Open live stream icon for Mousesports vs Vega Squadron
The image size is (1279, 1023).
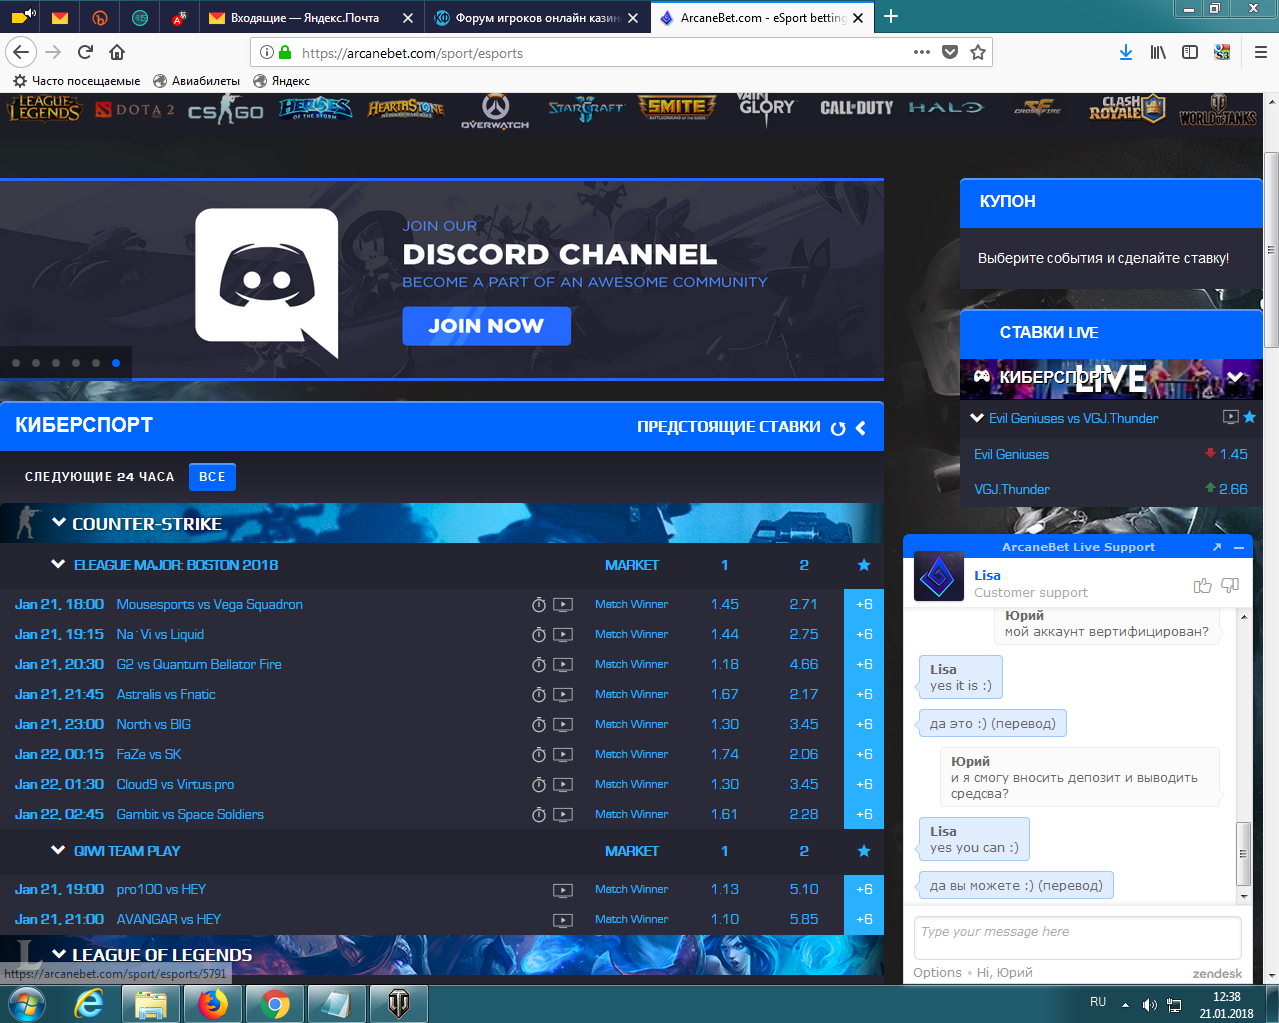[563, 605]
